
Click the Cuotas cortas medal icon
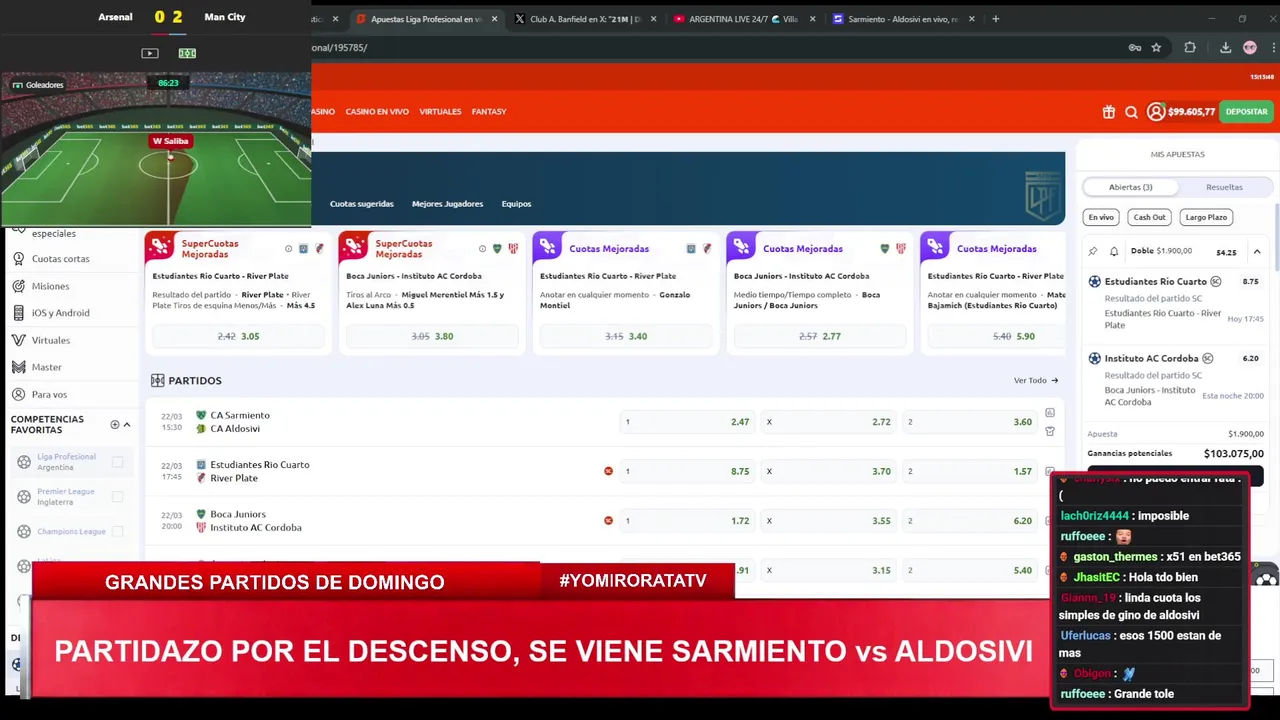tap(19, 258)
